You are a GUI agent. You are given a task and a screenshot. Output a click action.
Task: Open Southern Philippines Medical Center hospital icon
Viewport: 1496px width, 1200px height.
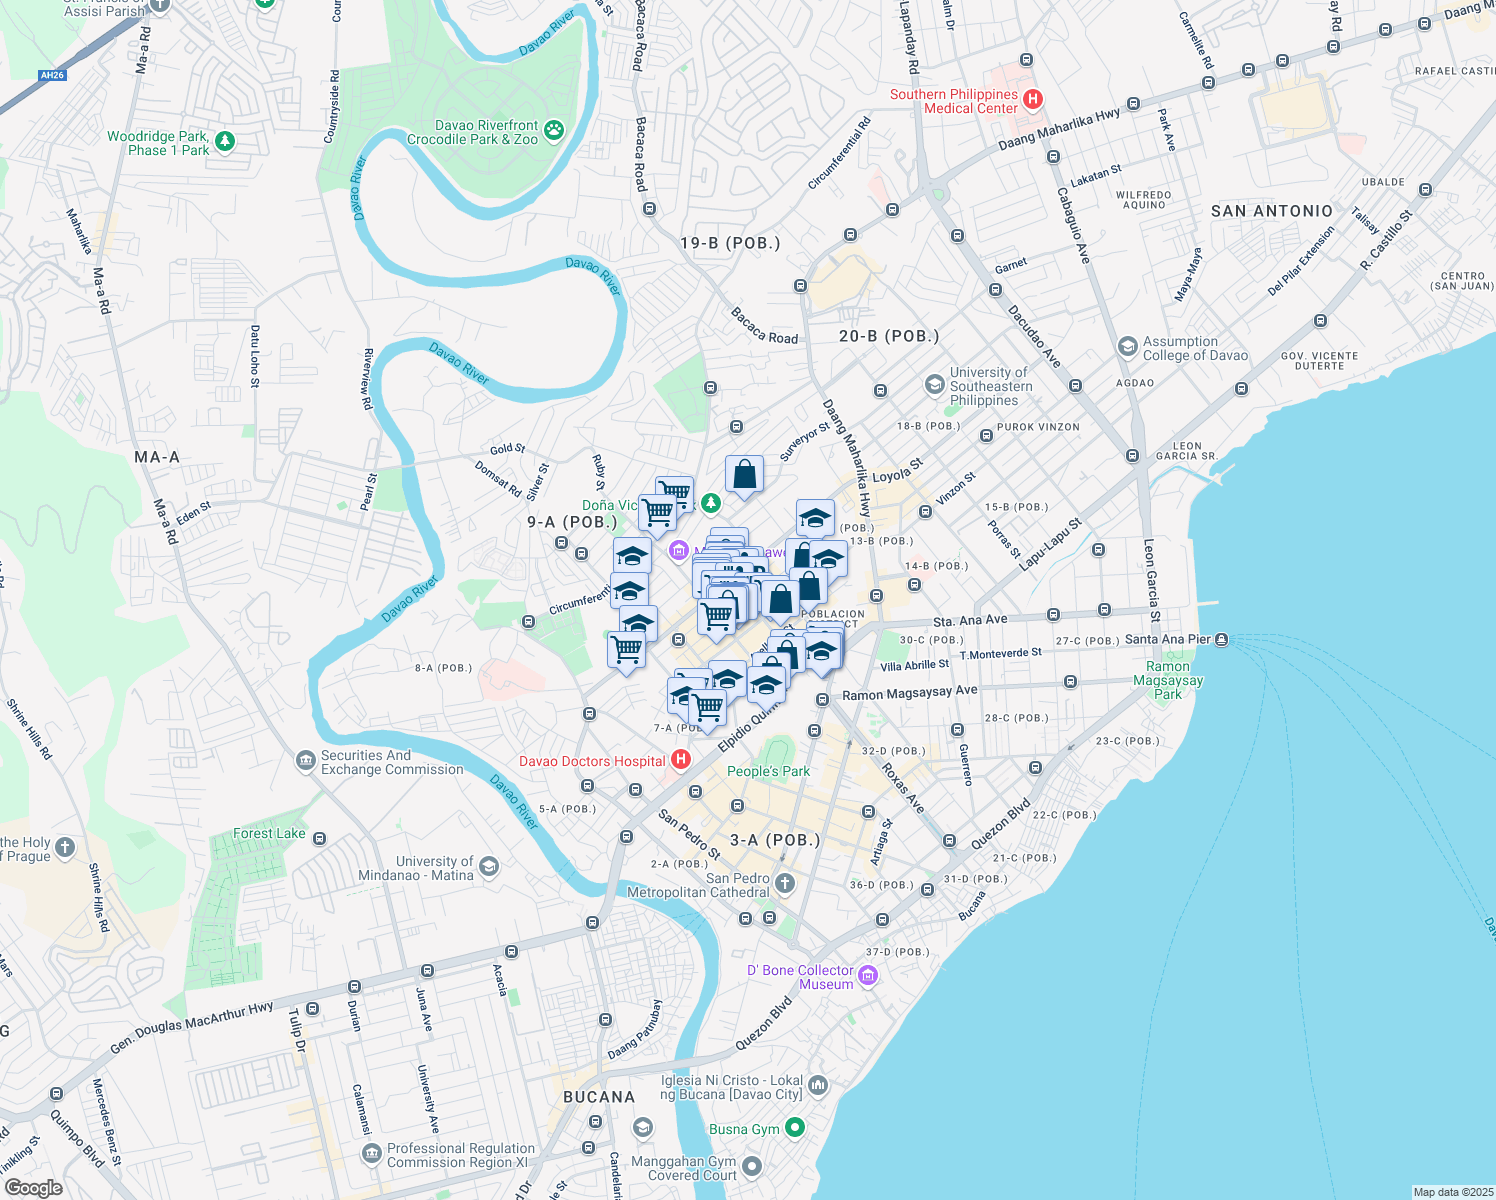(1033, 100)
